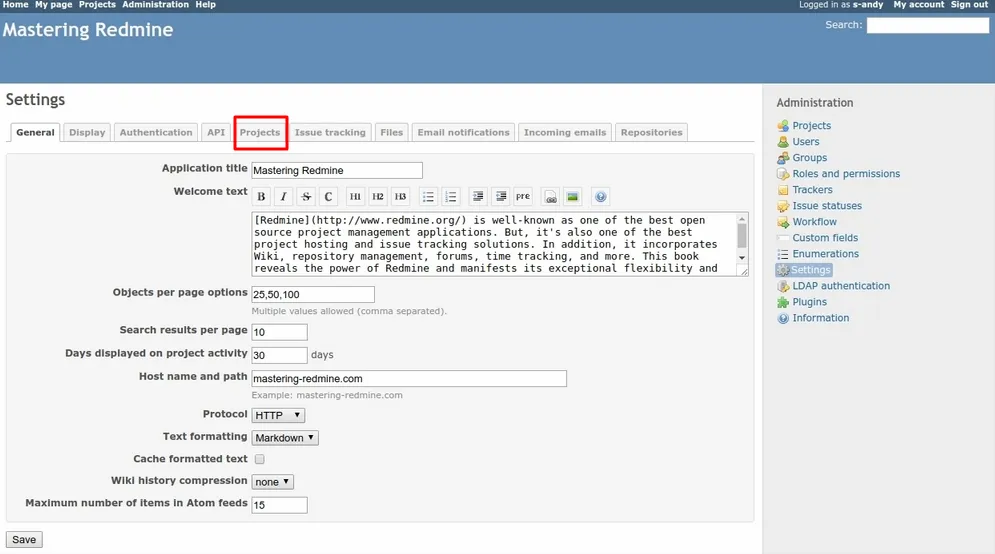The width and height of the screenshot is (995, 554).
Task: Open the Protocol dropdown
Action: [x=278, y=415]
